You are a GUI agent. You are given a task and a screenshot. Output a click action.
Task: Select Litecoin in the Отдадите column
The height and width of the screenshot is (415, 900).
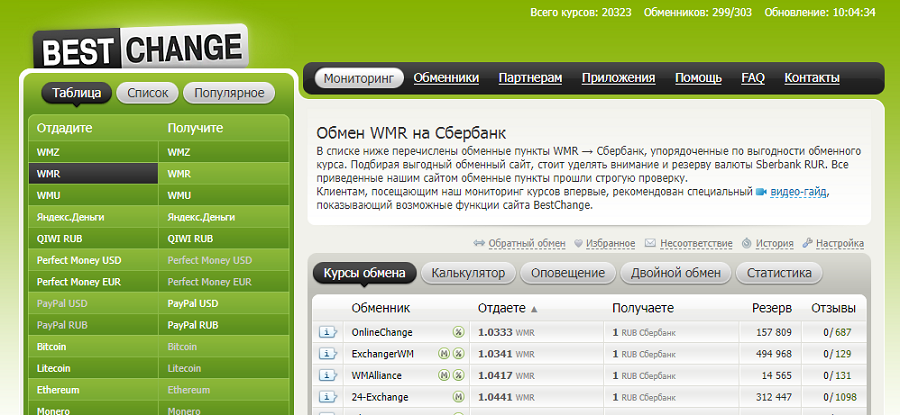(94, 369)
